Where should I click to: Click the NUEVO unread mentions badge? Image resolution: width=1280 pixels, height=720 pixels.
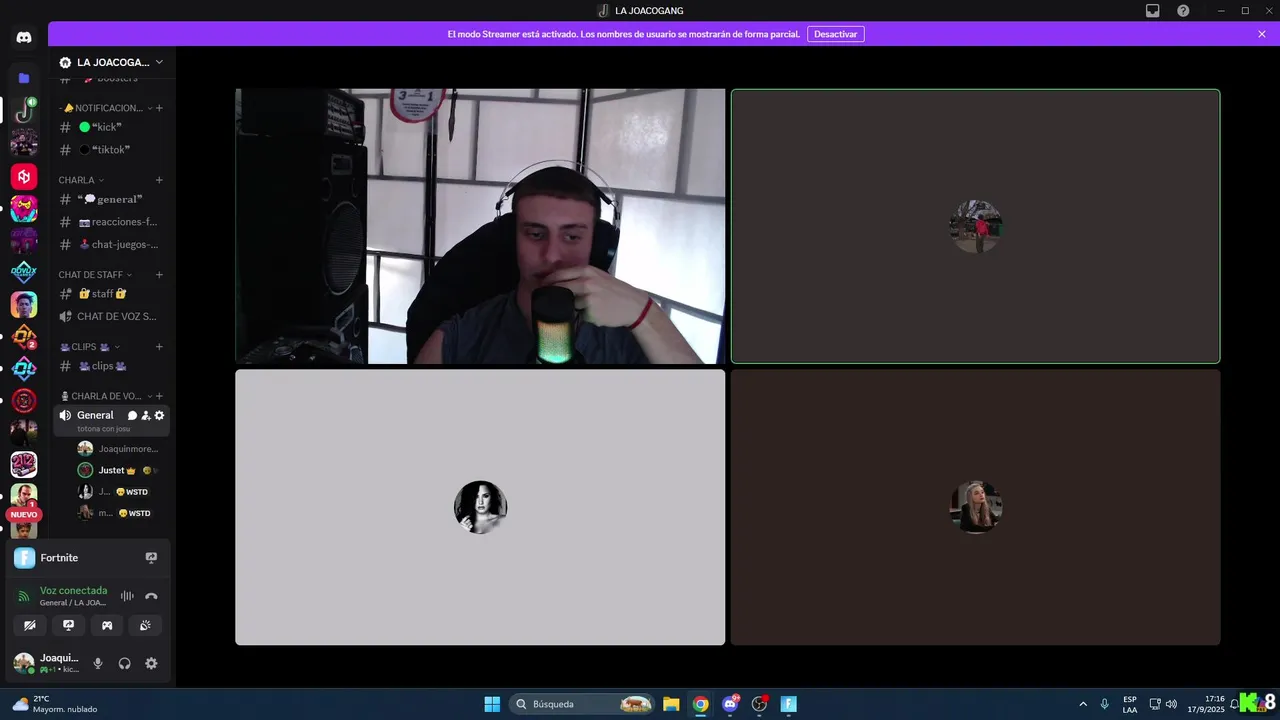(24, 515)
